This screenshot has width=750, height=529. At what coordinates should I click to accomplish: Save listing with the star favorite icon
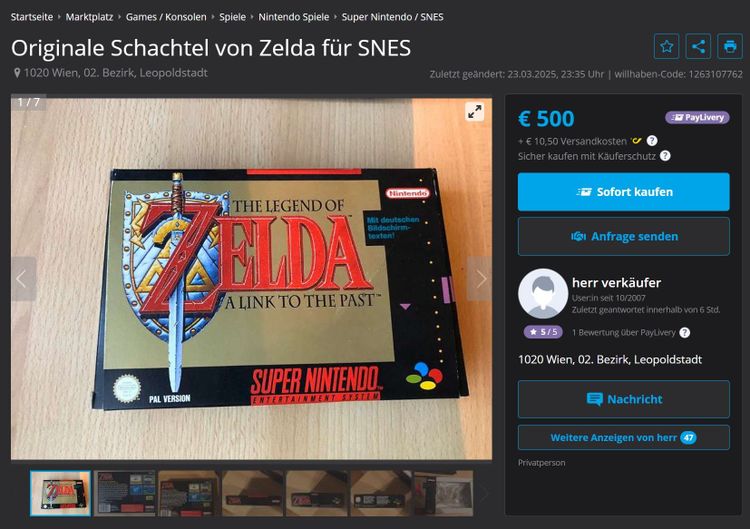[x=666, y=46]
